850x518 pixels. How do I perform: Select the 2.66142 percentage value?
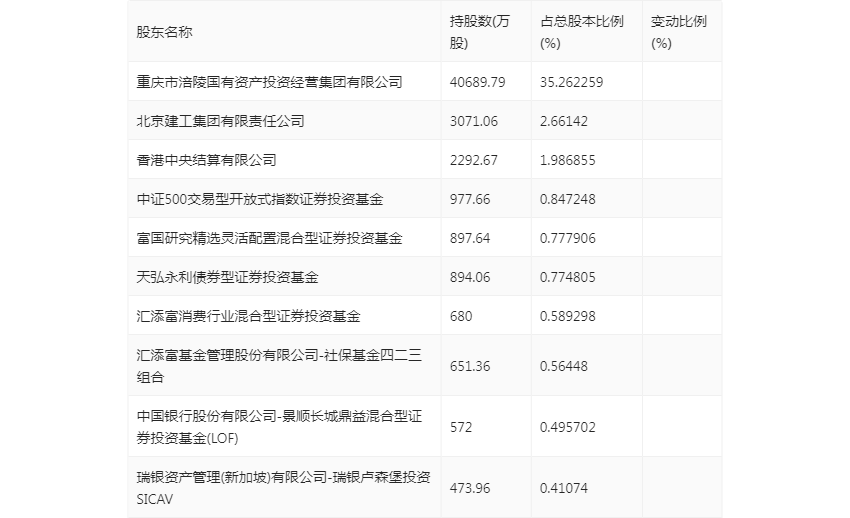tap(564, 121)
